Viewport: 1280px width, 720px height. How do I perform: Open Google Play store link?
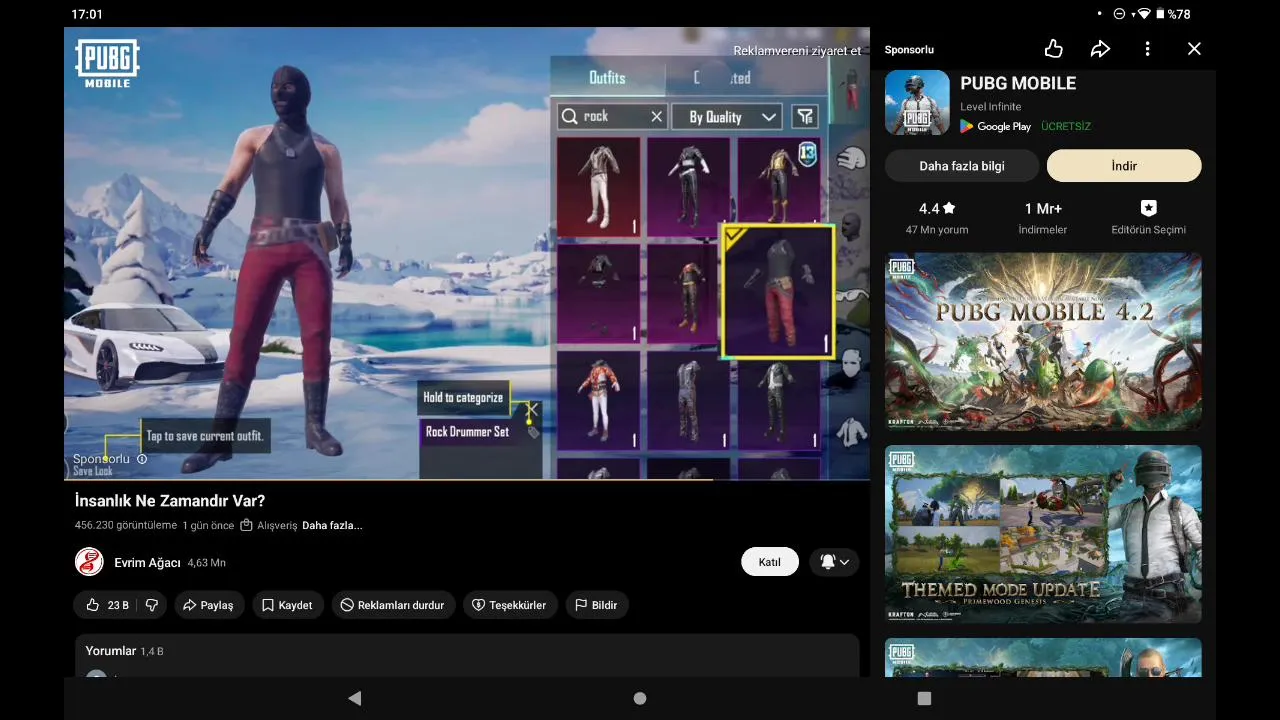click(996, 127)
